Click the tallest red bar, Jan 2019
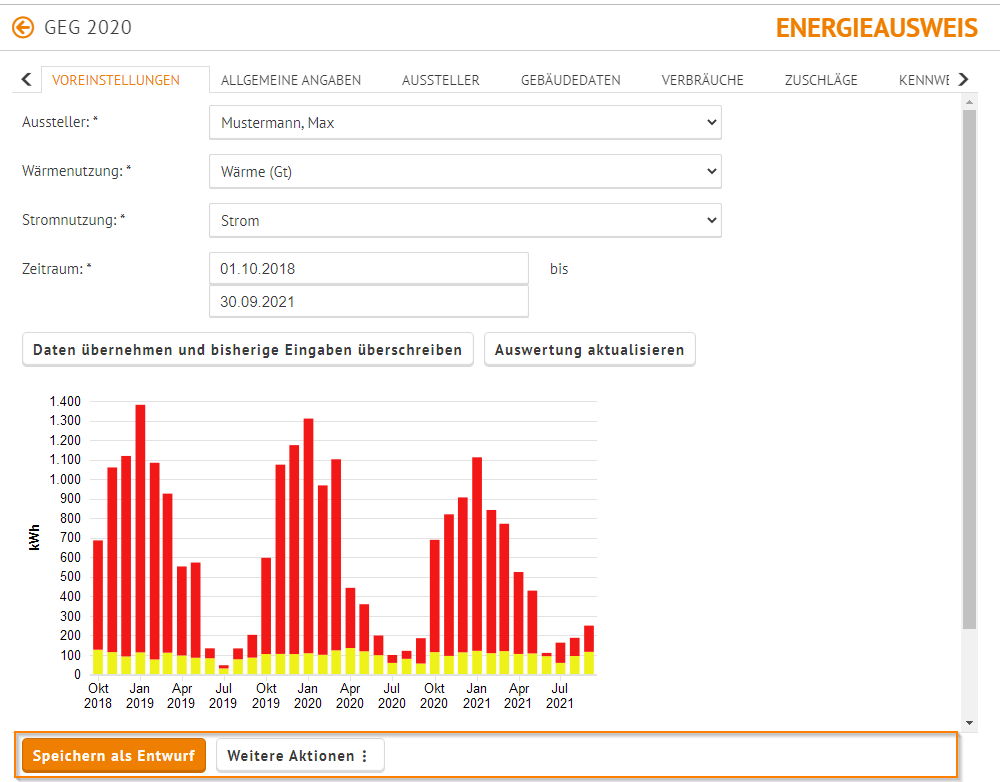This screenshot has height=782, width=1000. click(140, 529)
